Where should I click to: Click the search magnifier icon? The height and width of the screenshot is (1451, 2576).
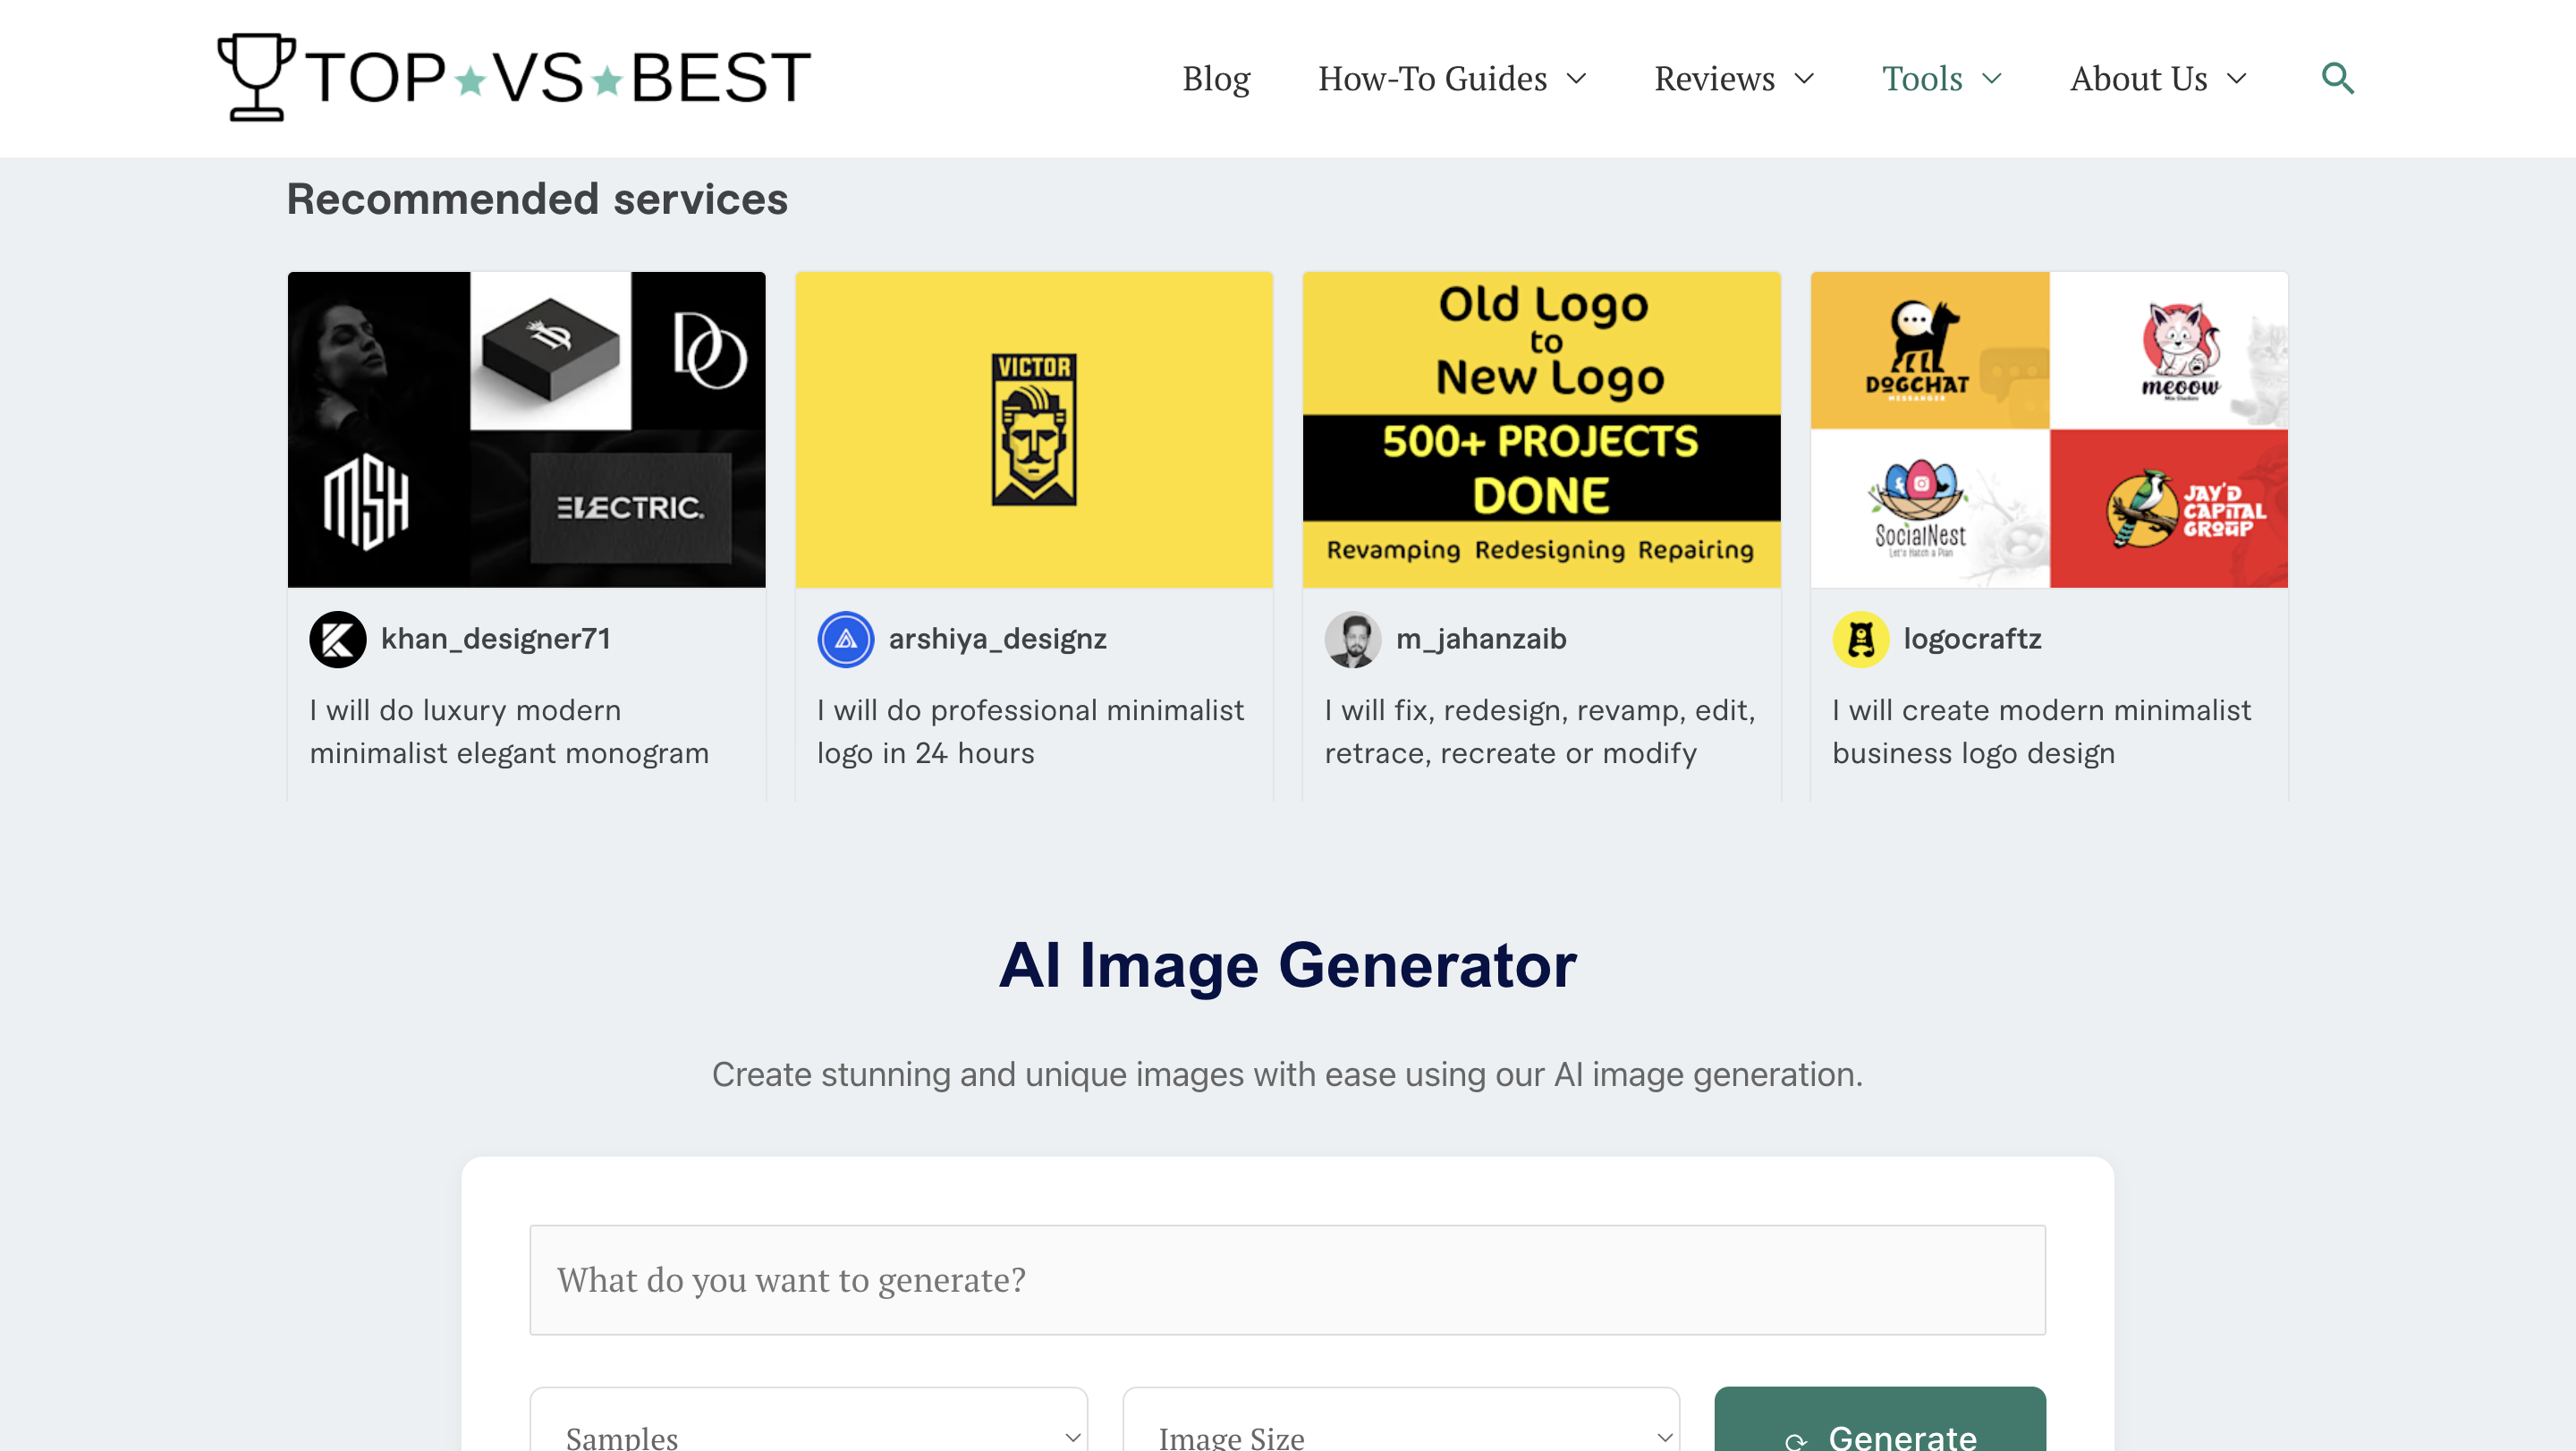pos(2337,78)
